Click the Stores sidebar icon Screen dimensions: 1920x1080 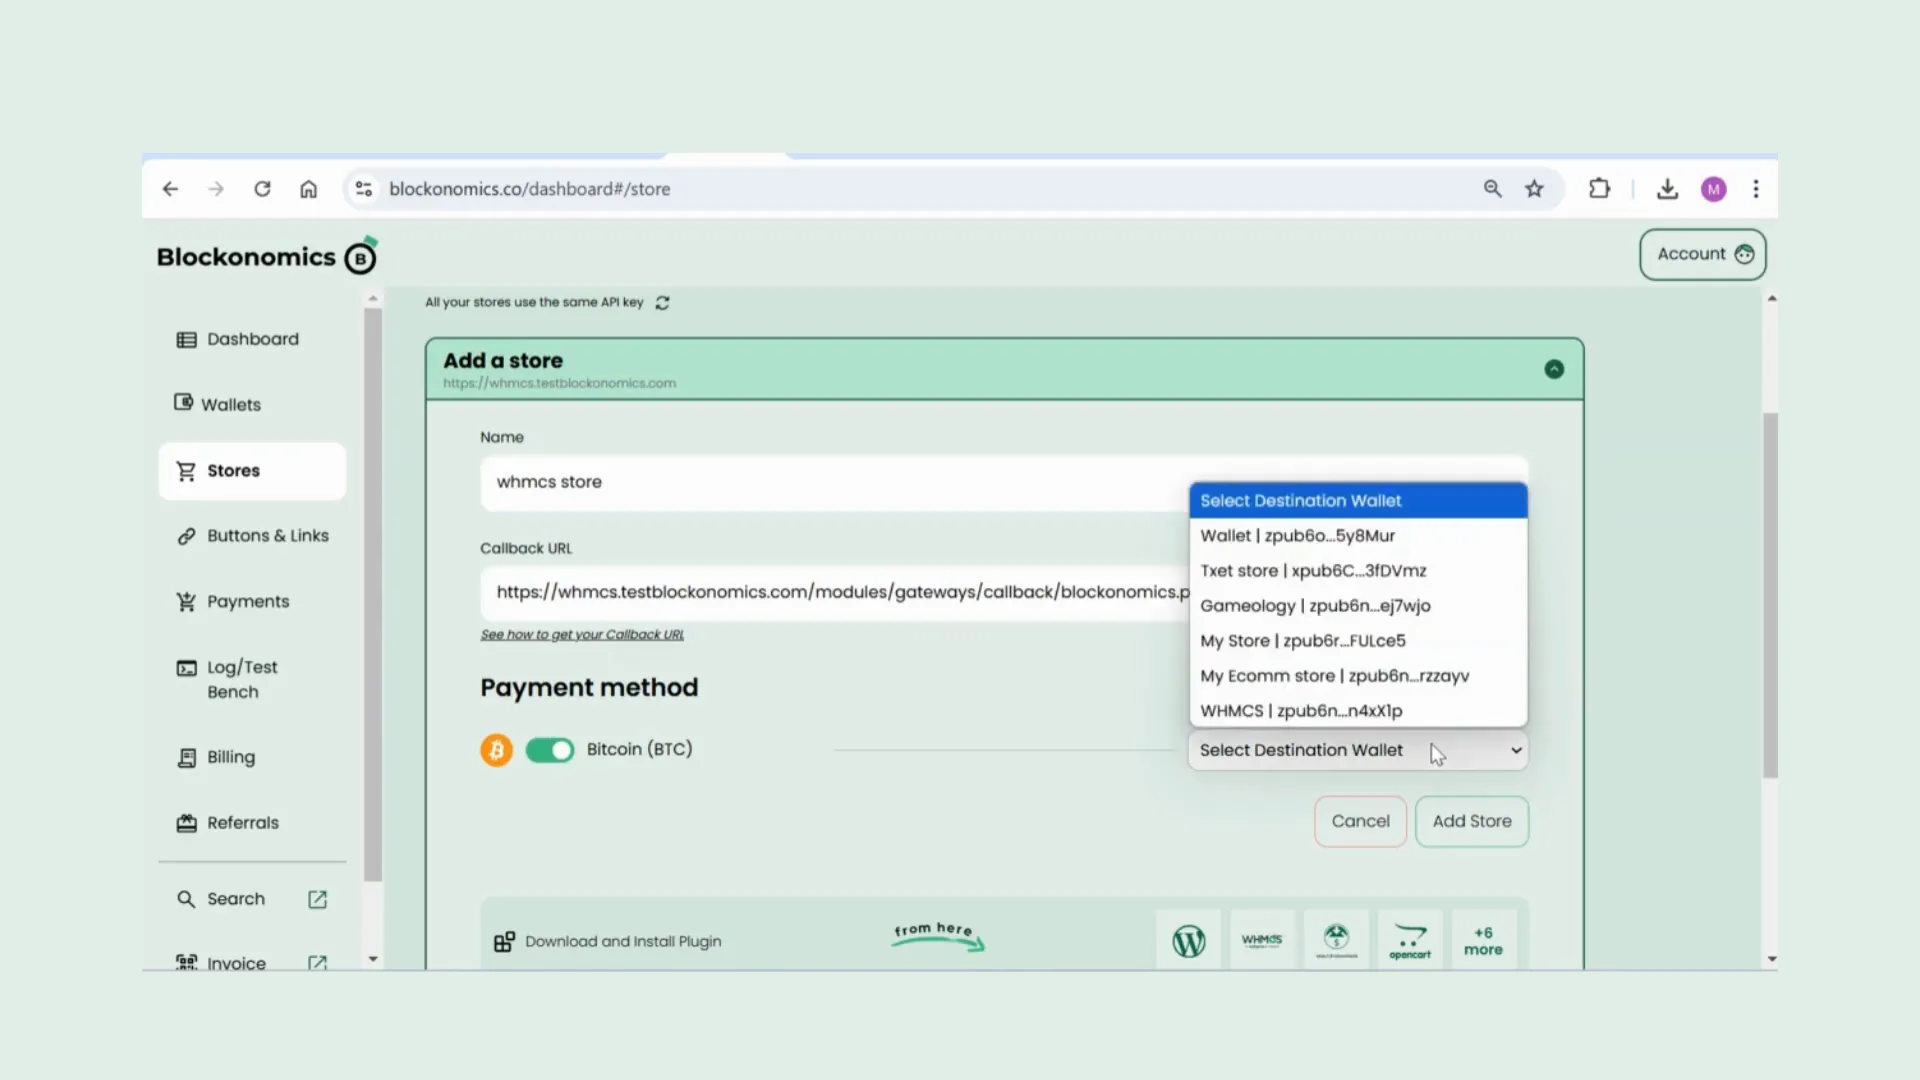click(186, 469)
